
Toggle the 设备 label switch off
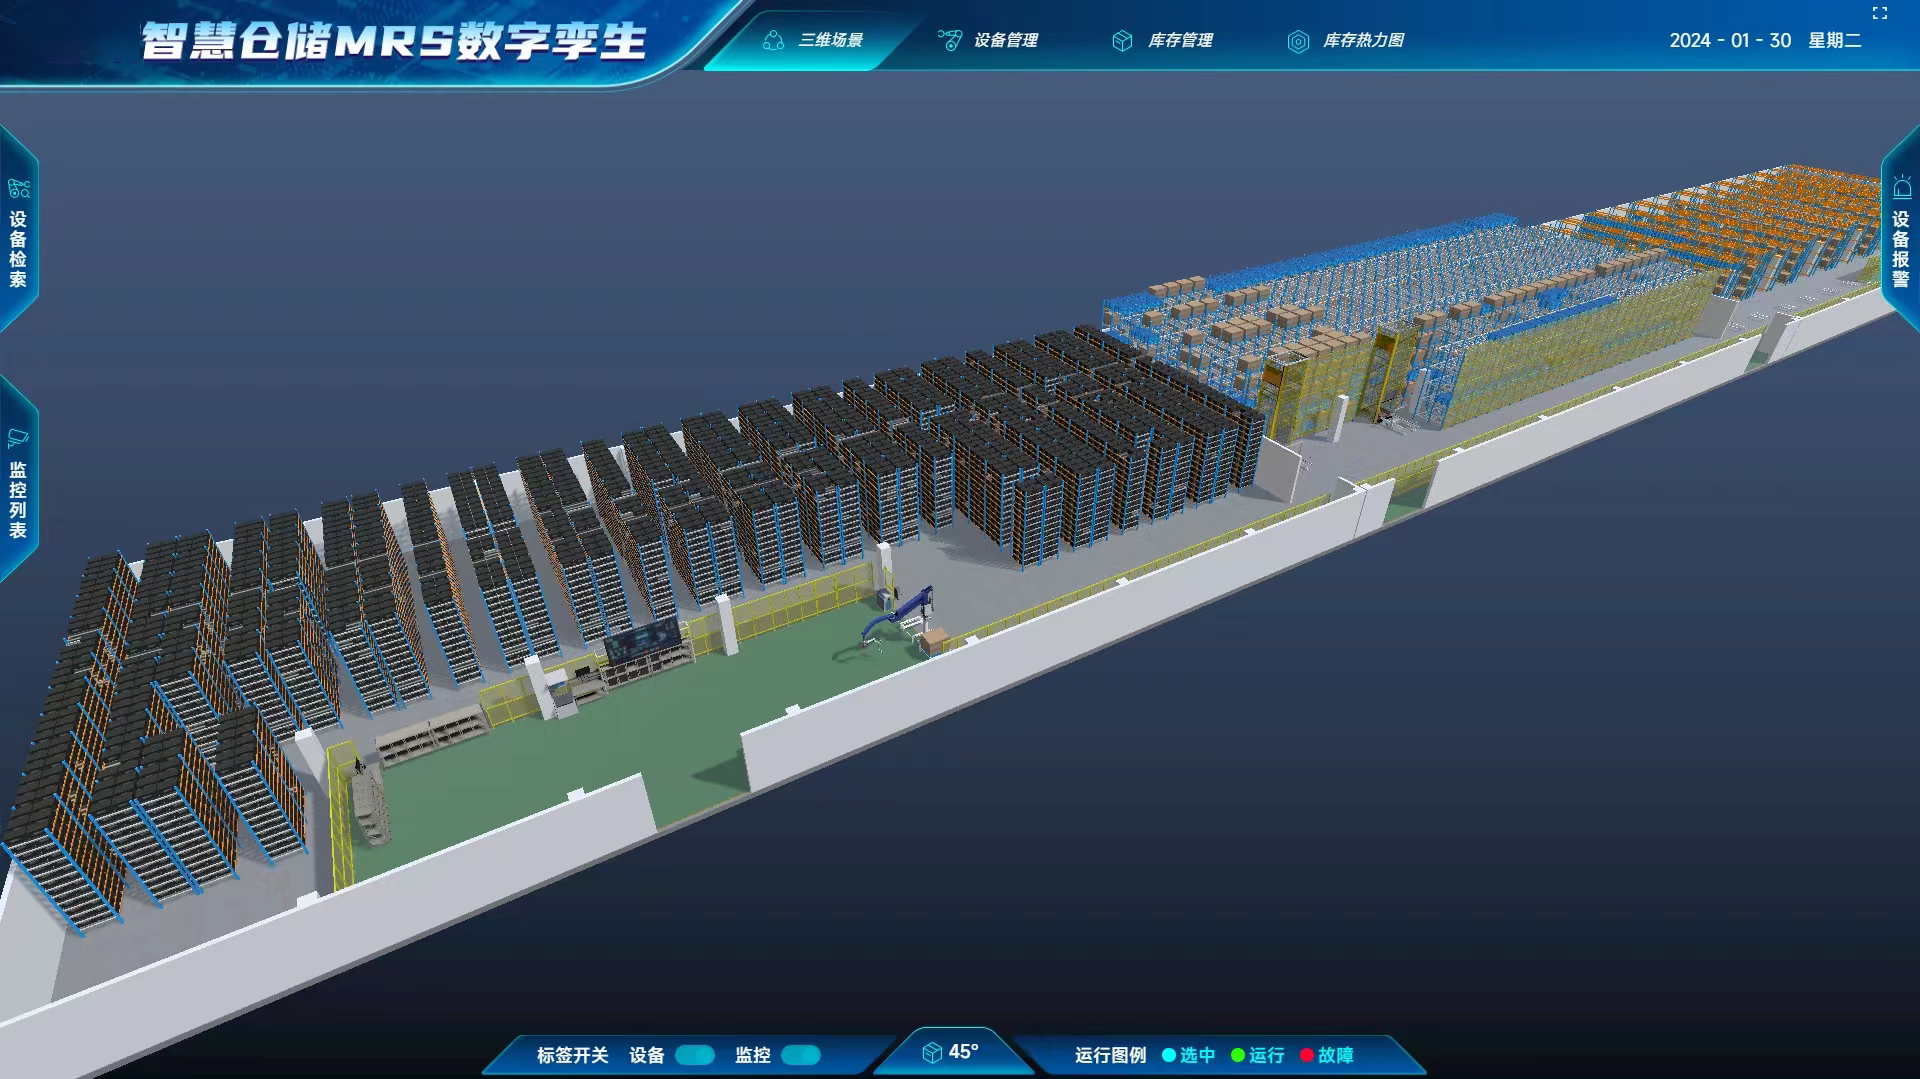click(693, 1055)
